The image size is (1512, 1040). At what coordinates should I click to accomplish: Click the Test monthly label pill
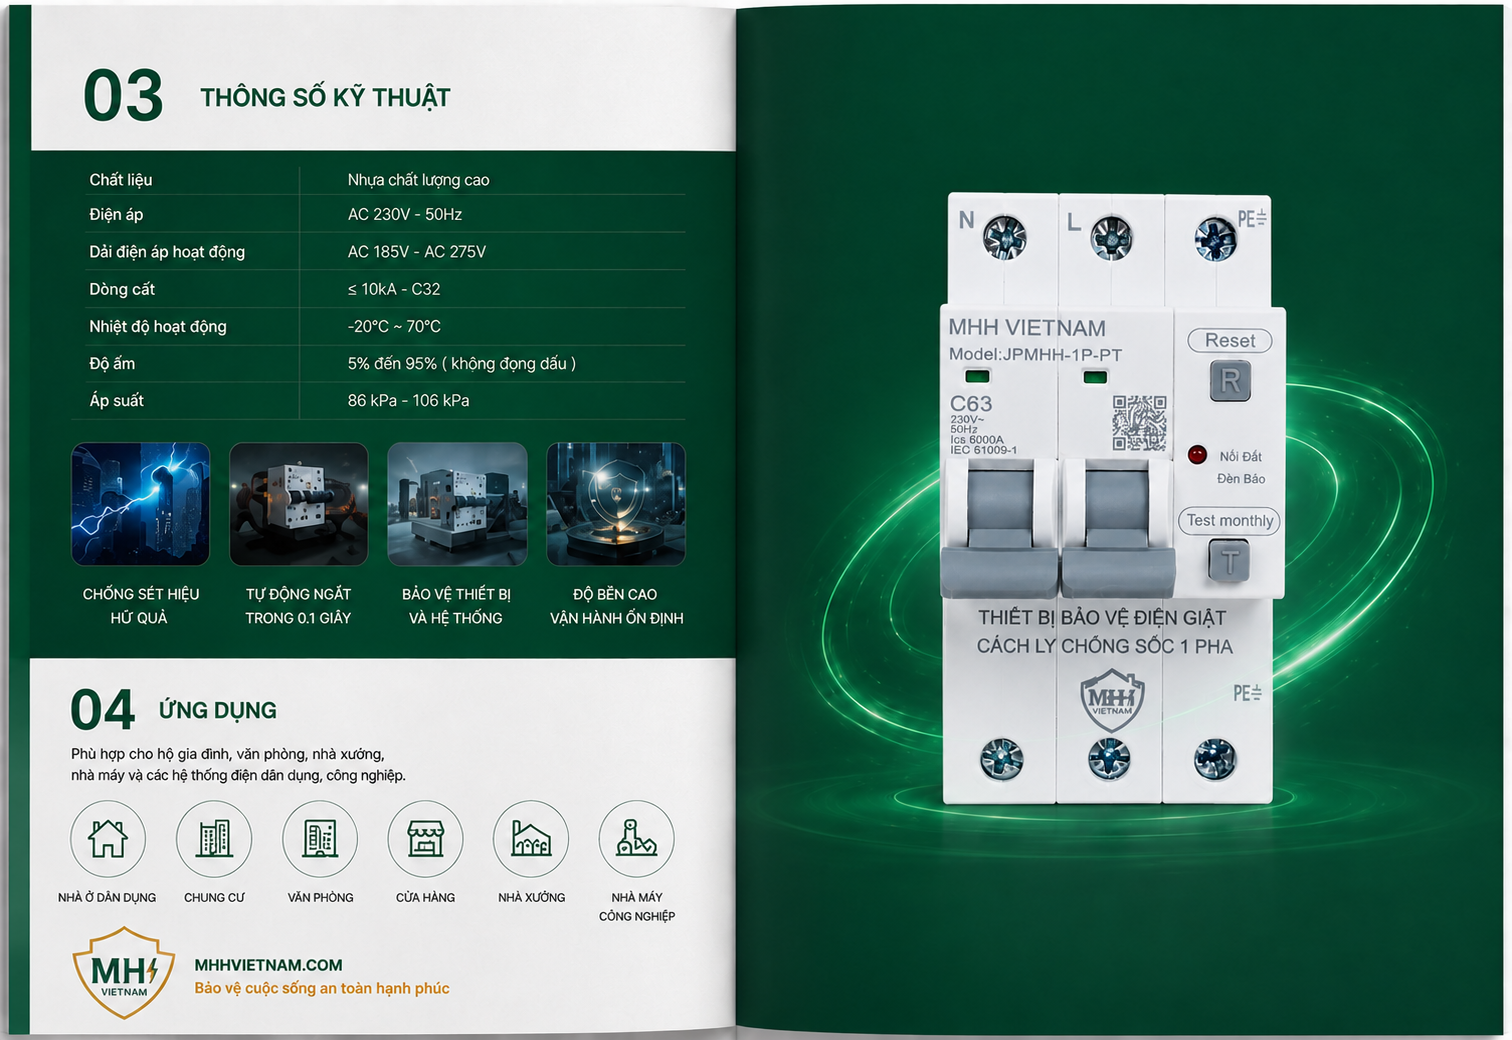(1230, 521)
